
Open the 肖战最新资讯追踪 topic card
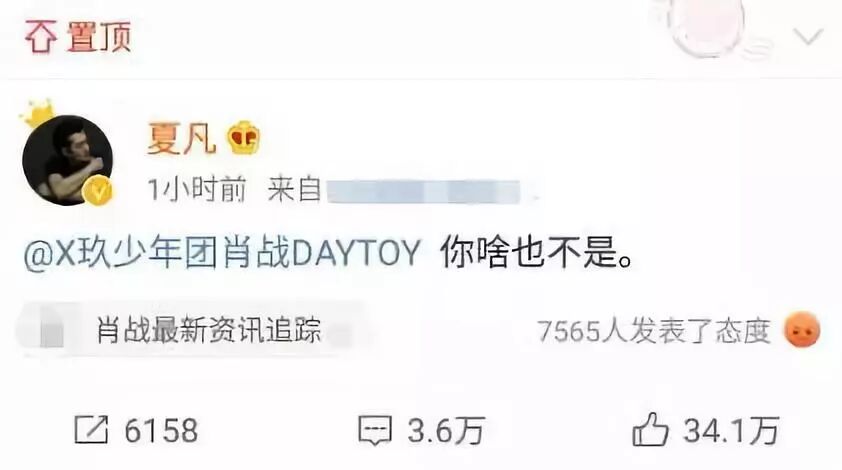click(x=194, y=330)
